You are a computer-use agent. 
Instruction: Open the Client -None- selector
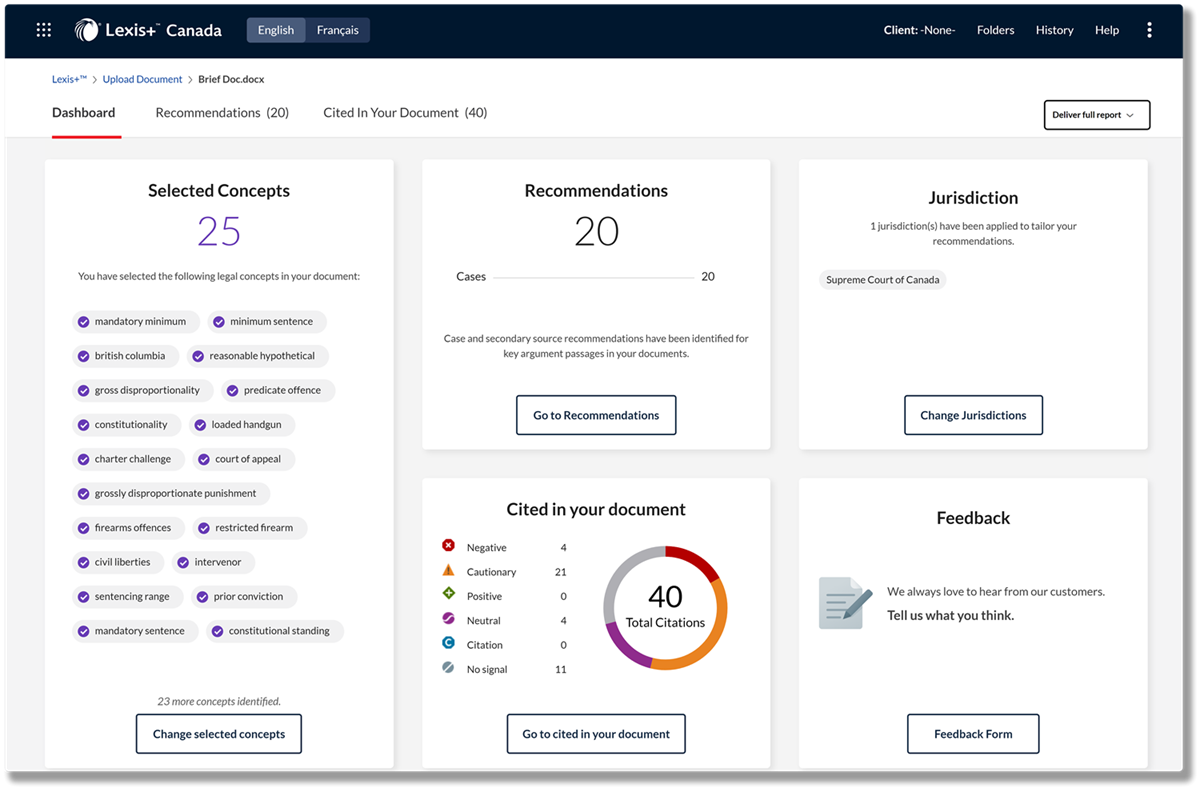pyautogui.click(x=919, y=30)
